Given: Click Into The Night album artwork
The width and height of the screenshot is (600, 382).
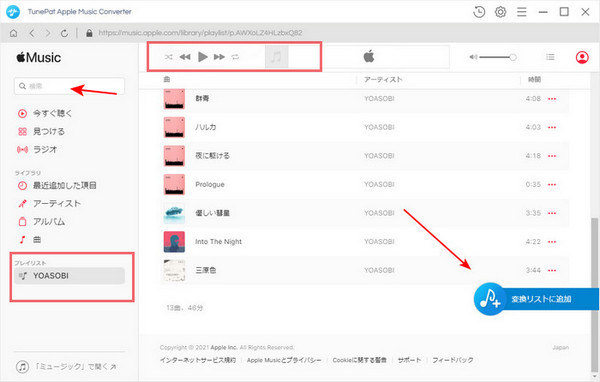Looking at the screenshot, I should (174, 242).
